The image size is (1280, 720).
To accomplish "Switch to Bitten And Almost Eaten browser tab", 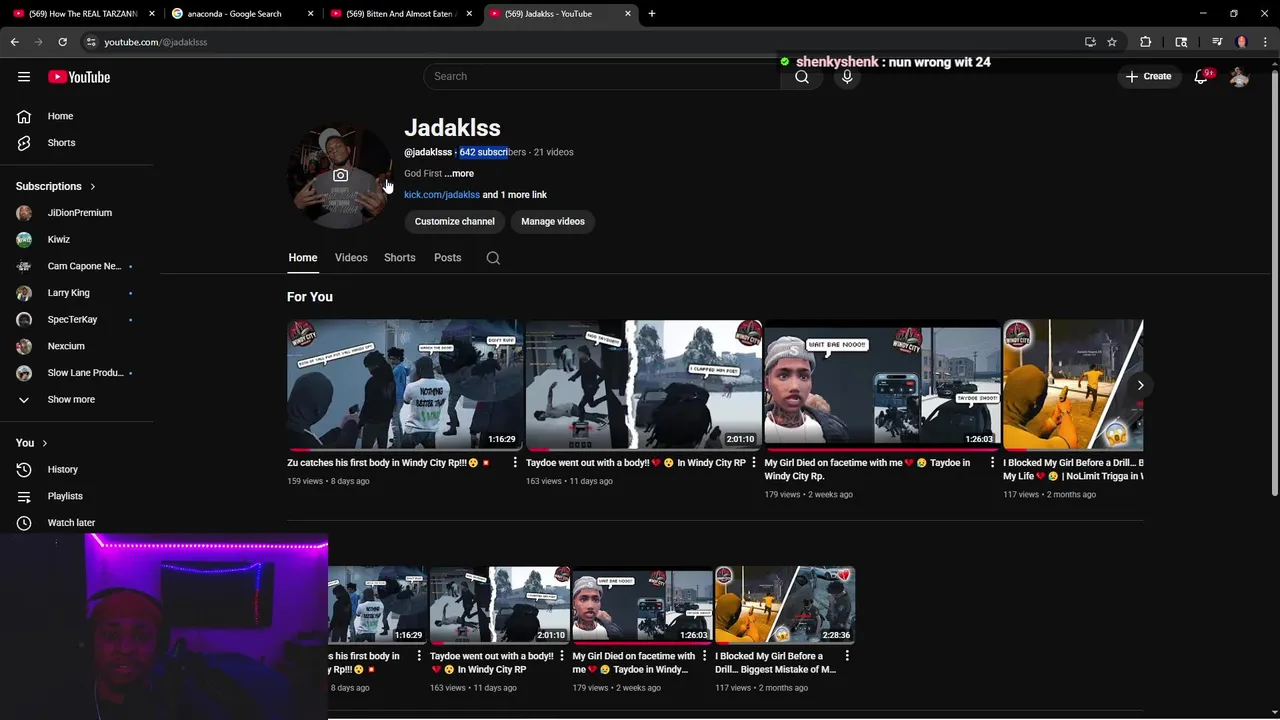I will point(402,14).
